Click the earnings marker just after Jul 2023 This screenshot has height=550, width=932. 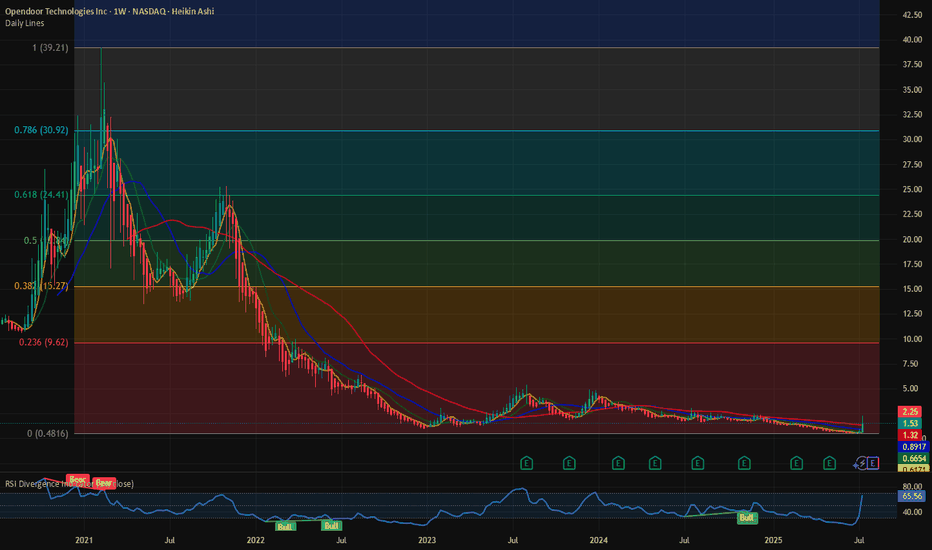(x=526, y=463)
